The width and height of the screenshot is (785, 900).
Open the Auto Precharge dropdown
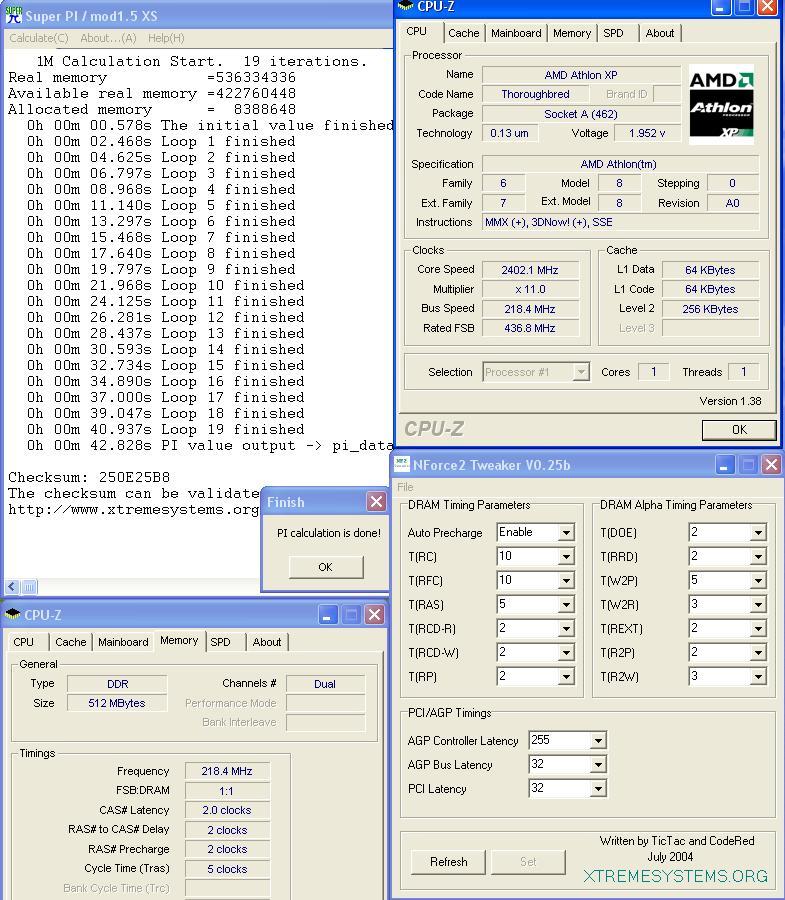566,533
